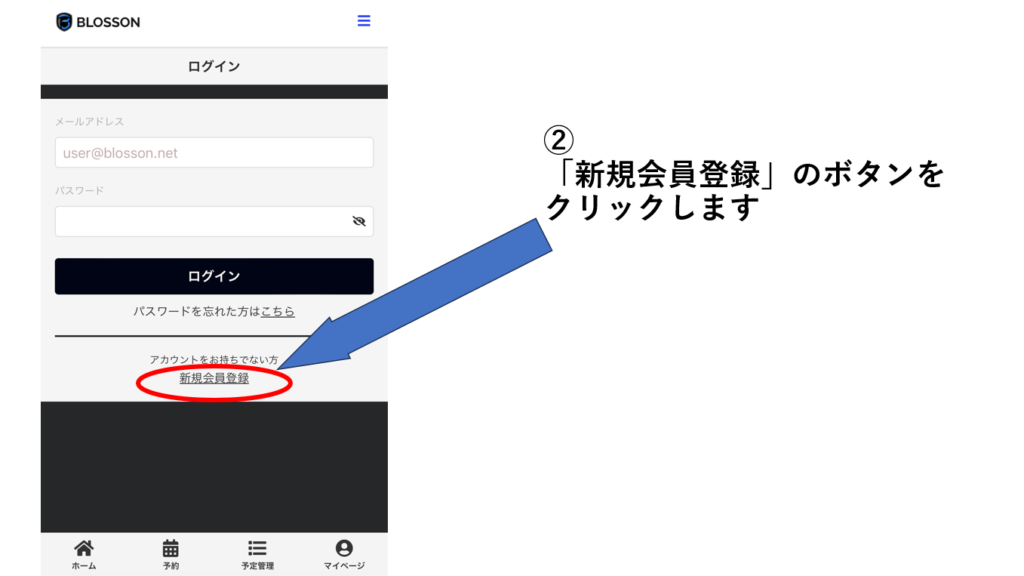Follow the こちら forgot-password link
Image resolution: width=1024 pixels, height=576 pixels.
click(x=278, y=312)
